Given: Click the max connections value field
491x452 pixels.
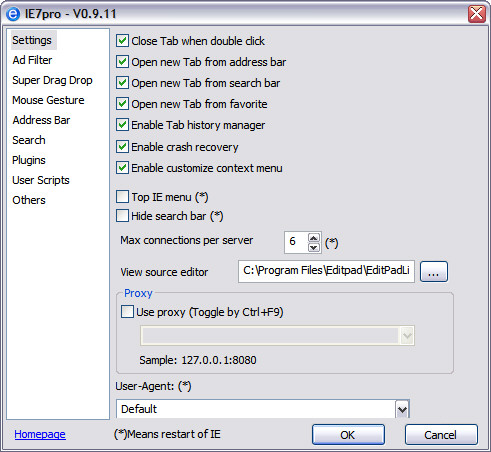Looking at the screenshot, I should point(296,242).
